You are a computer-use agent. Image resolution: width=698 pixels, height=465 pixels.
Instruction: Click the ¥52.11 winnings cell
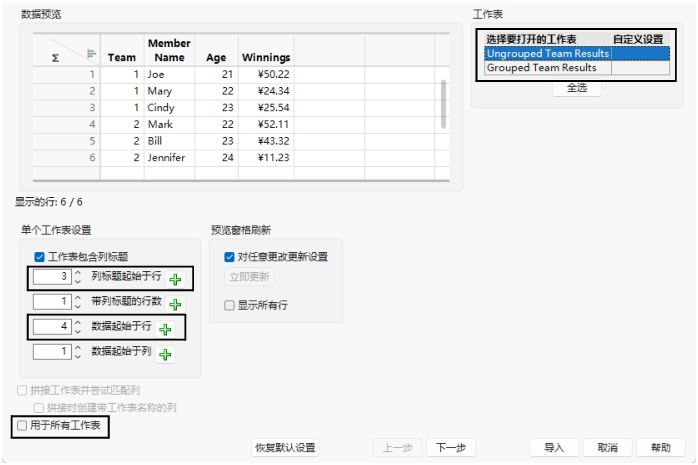266,124
